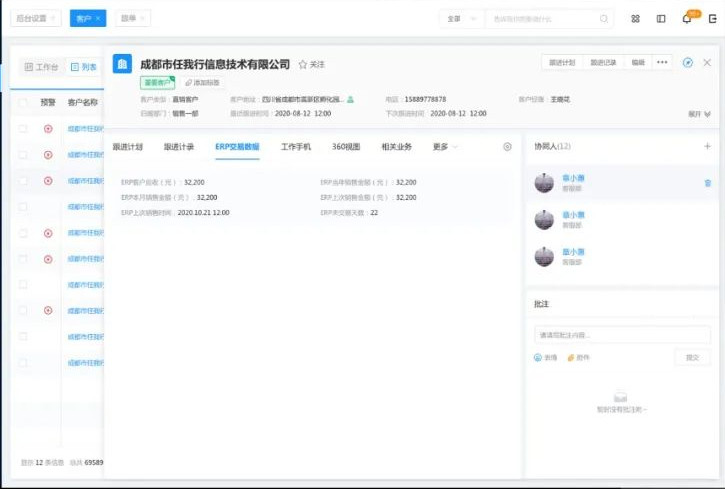725x489 pixels.
Task: Click the green person icon beside address
Action: 350,99
